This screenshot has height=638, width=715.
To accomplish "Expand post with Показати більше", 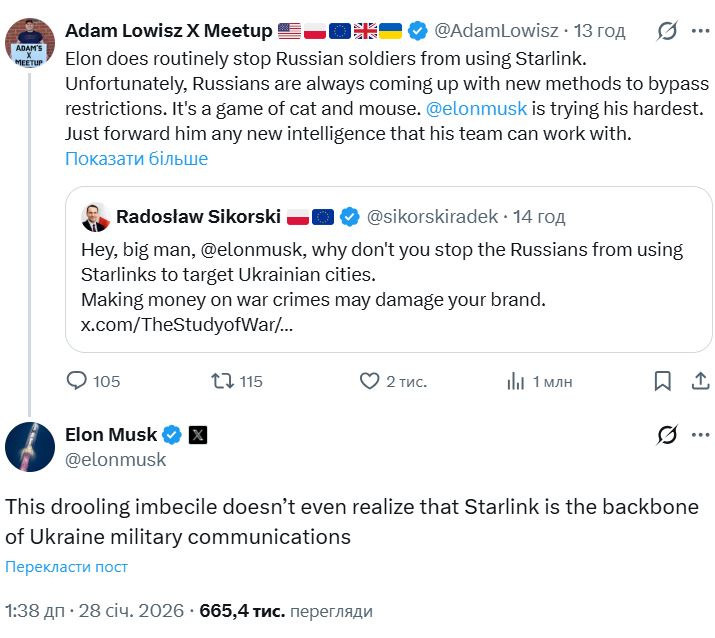I will point(136,158).
